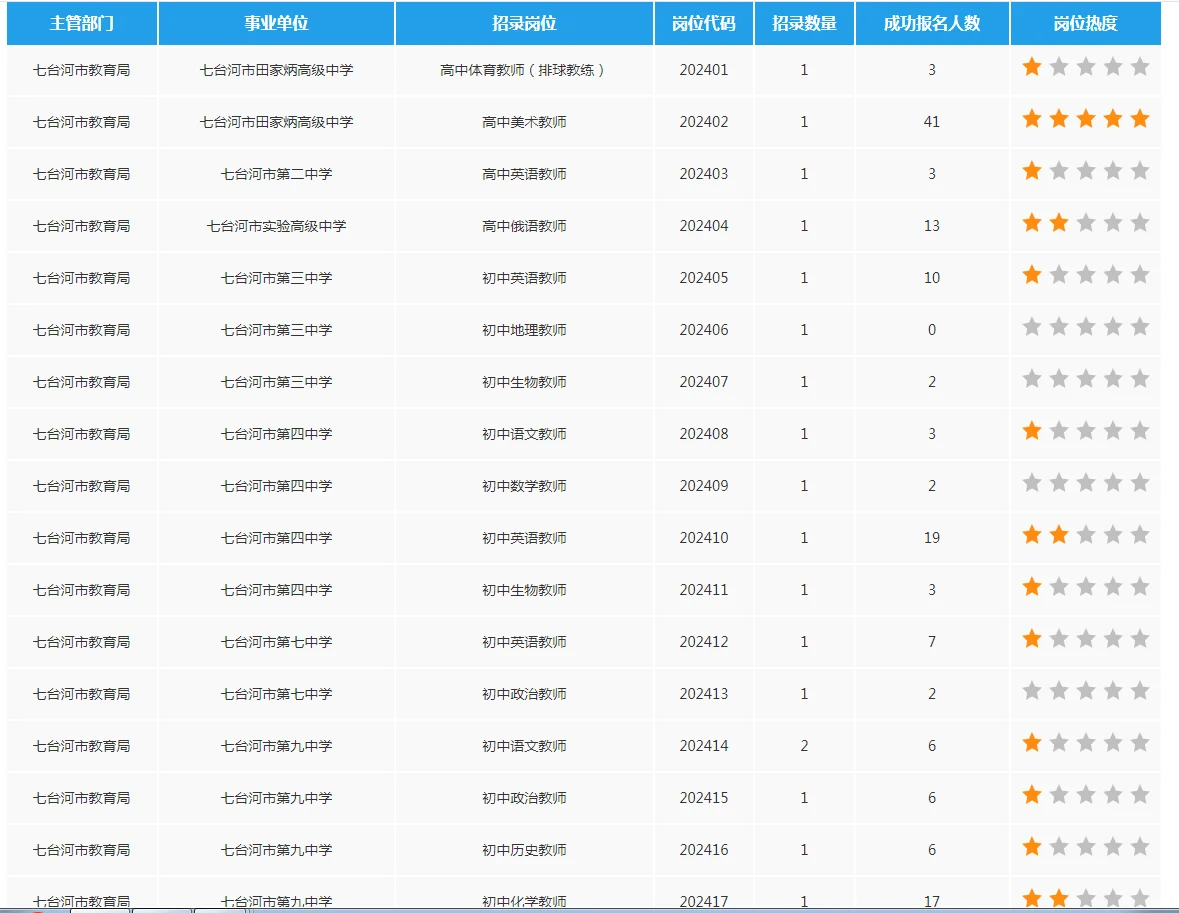Click 初中政治教师 in row 202413
1179x913 pixels.
524,694
